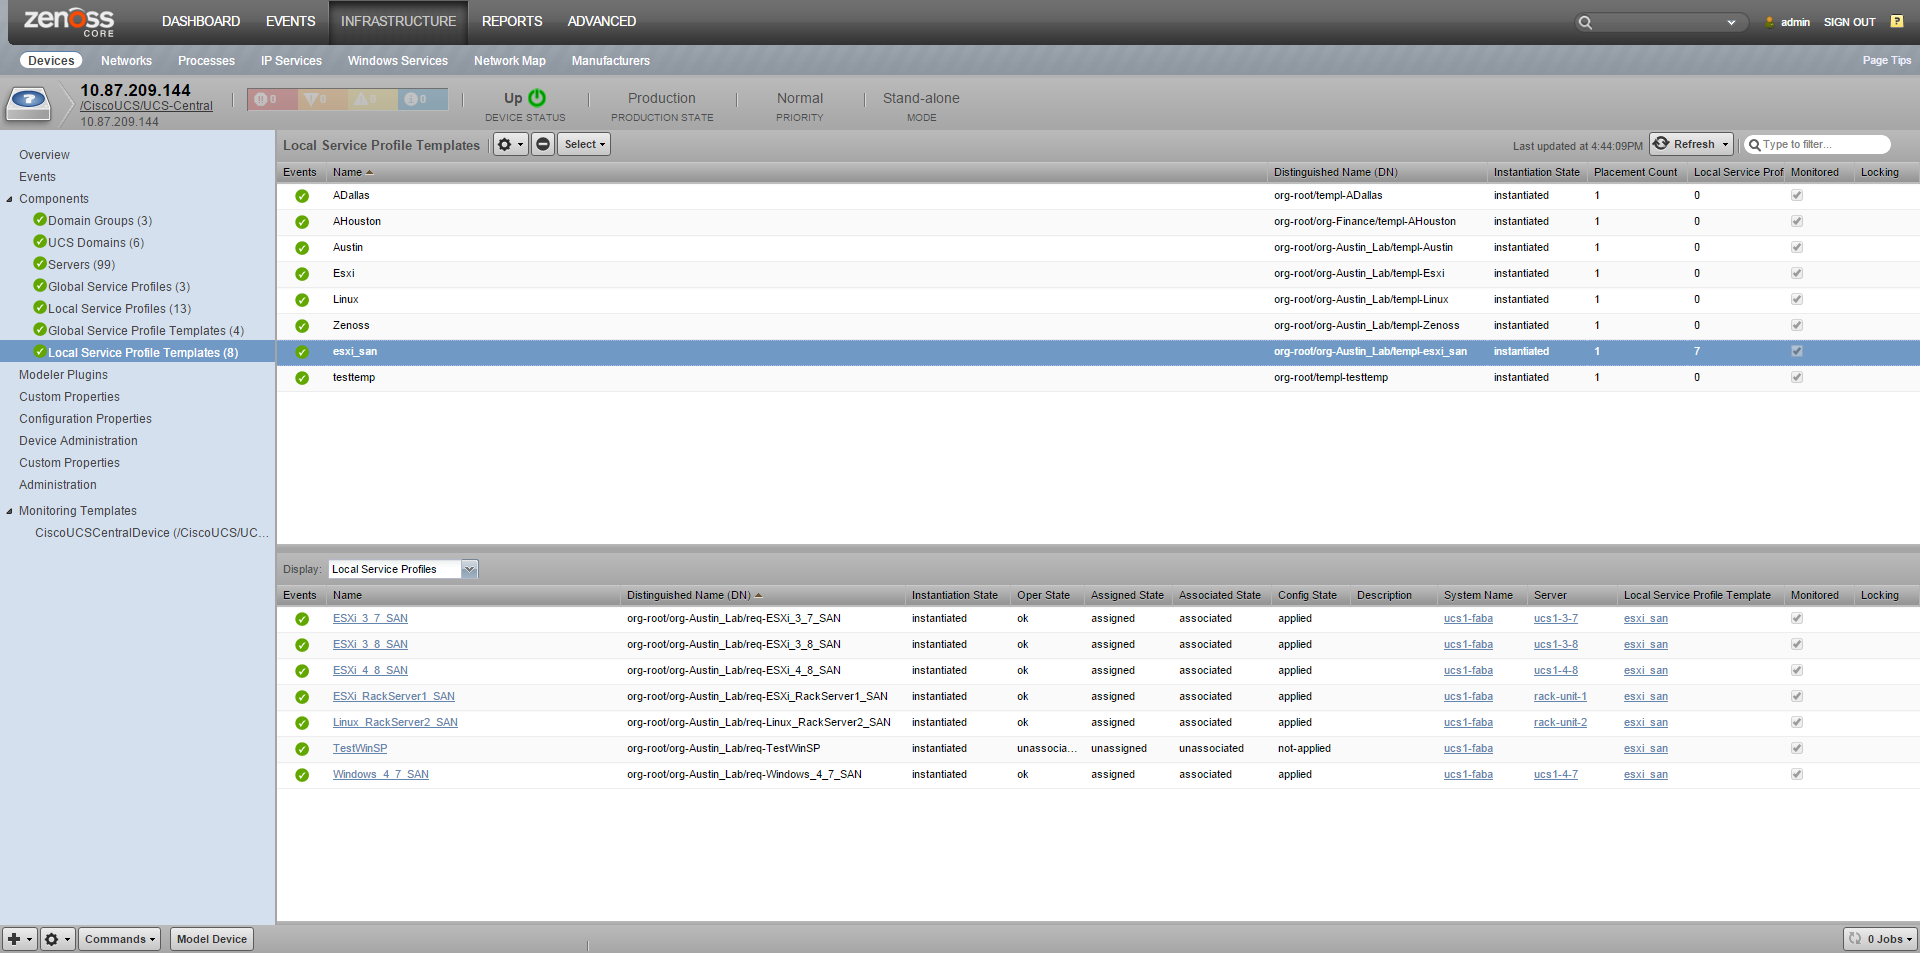1920x953 pixels.
Task: Select Local Service Profiles (13) tree item
Action: coord(119,309)
